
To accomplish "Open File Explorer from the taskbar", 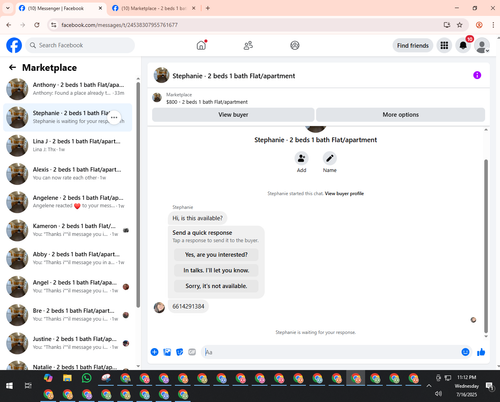I will click(67, 378).
